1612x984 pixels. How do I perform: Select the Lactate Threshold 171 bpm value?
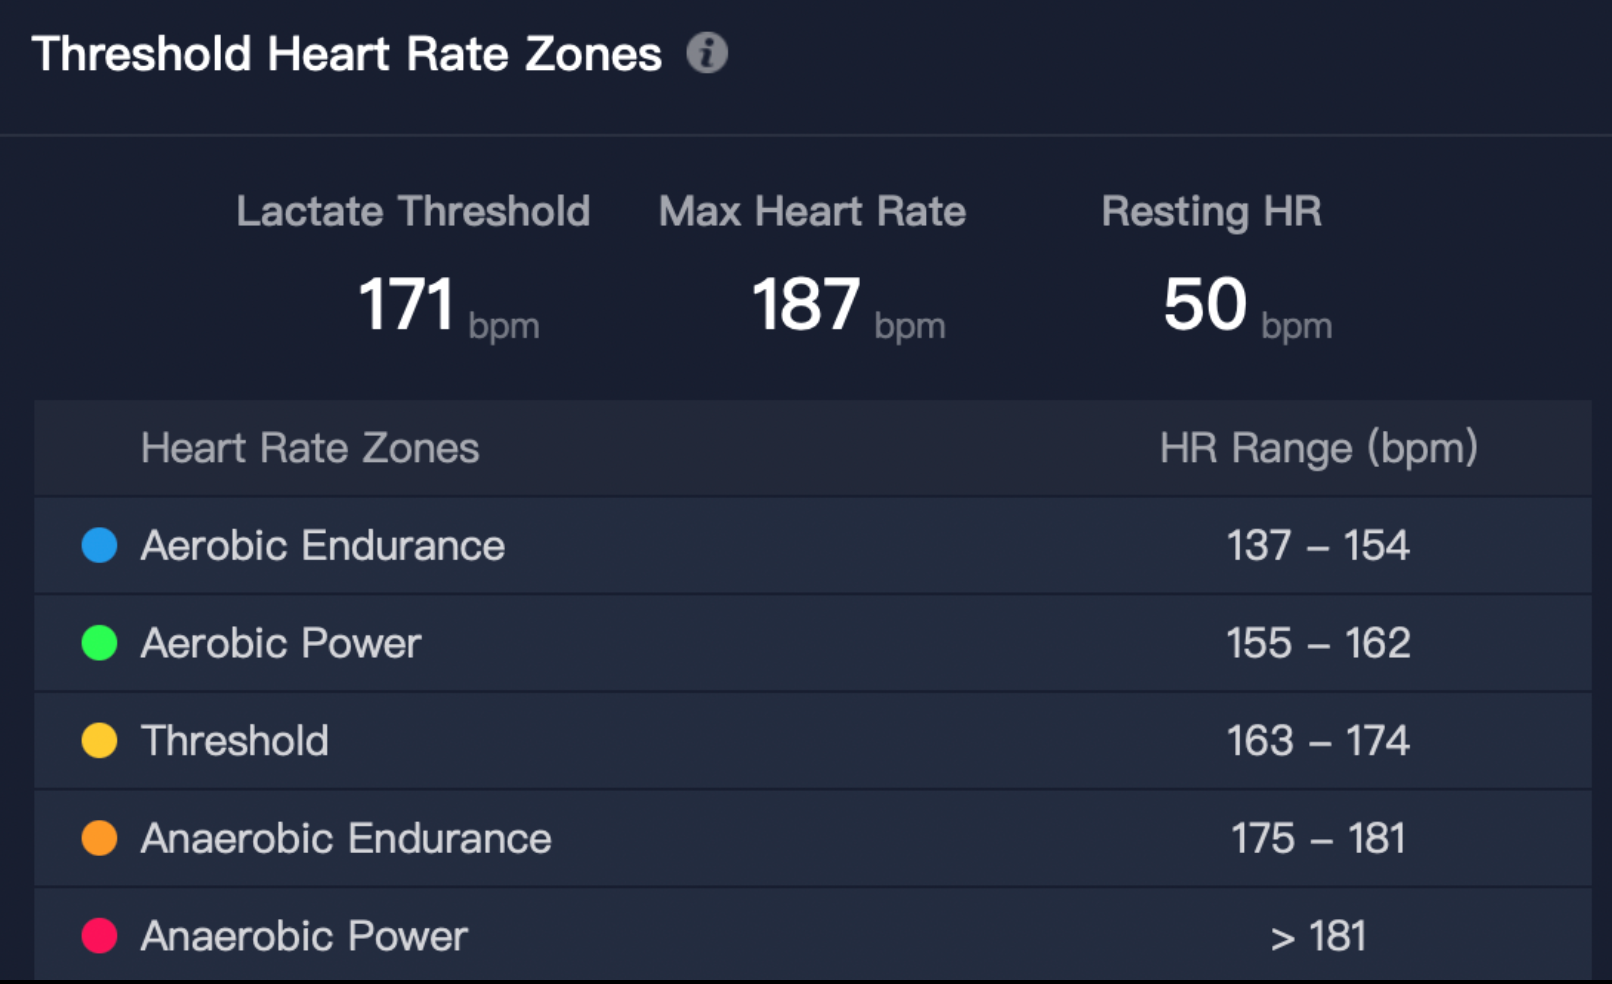coord(448,305)
